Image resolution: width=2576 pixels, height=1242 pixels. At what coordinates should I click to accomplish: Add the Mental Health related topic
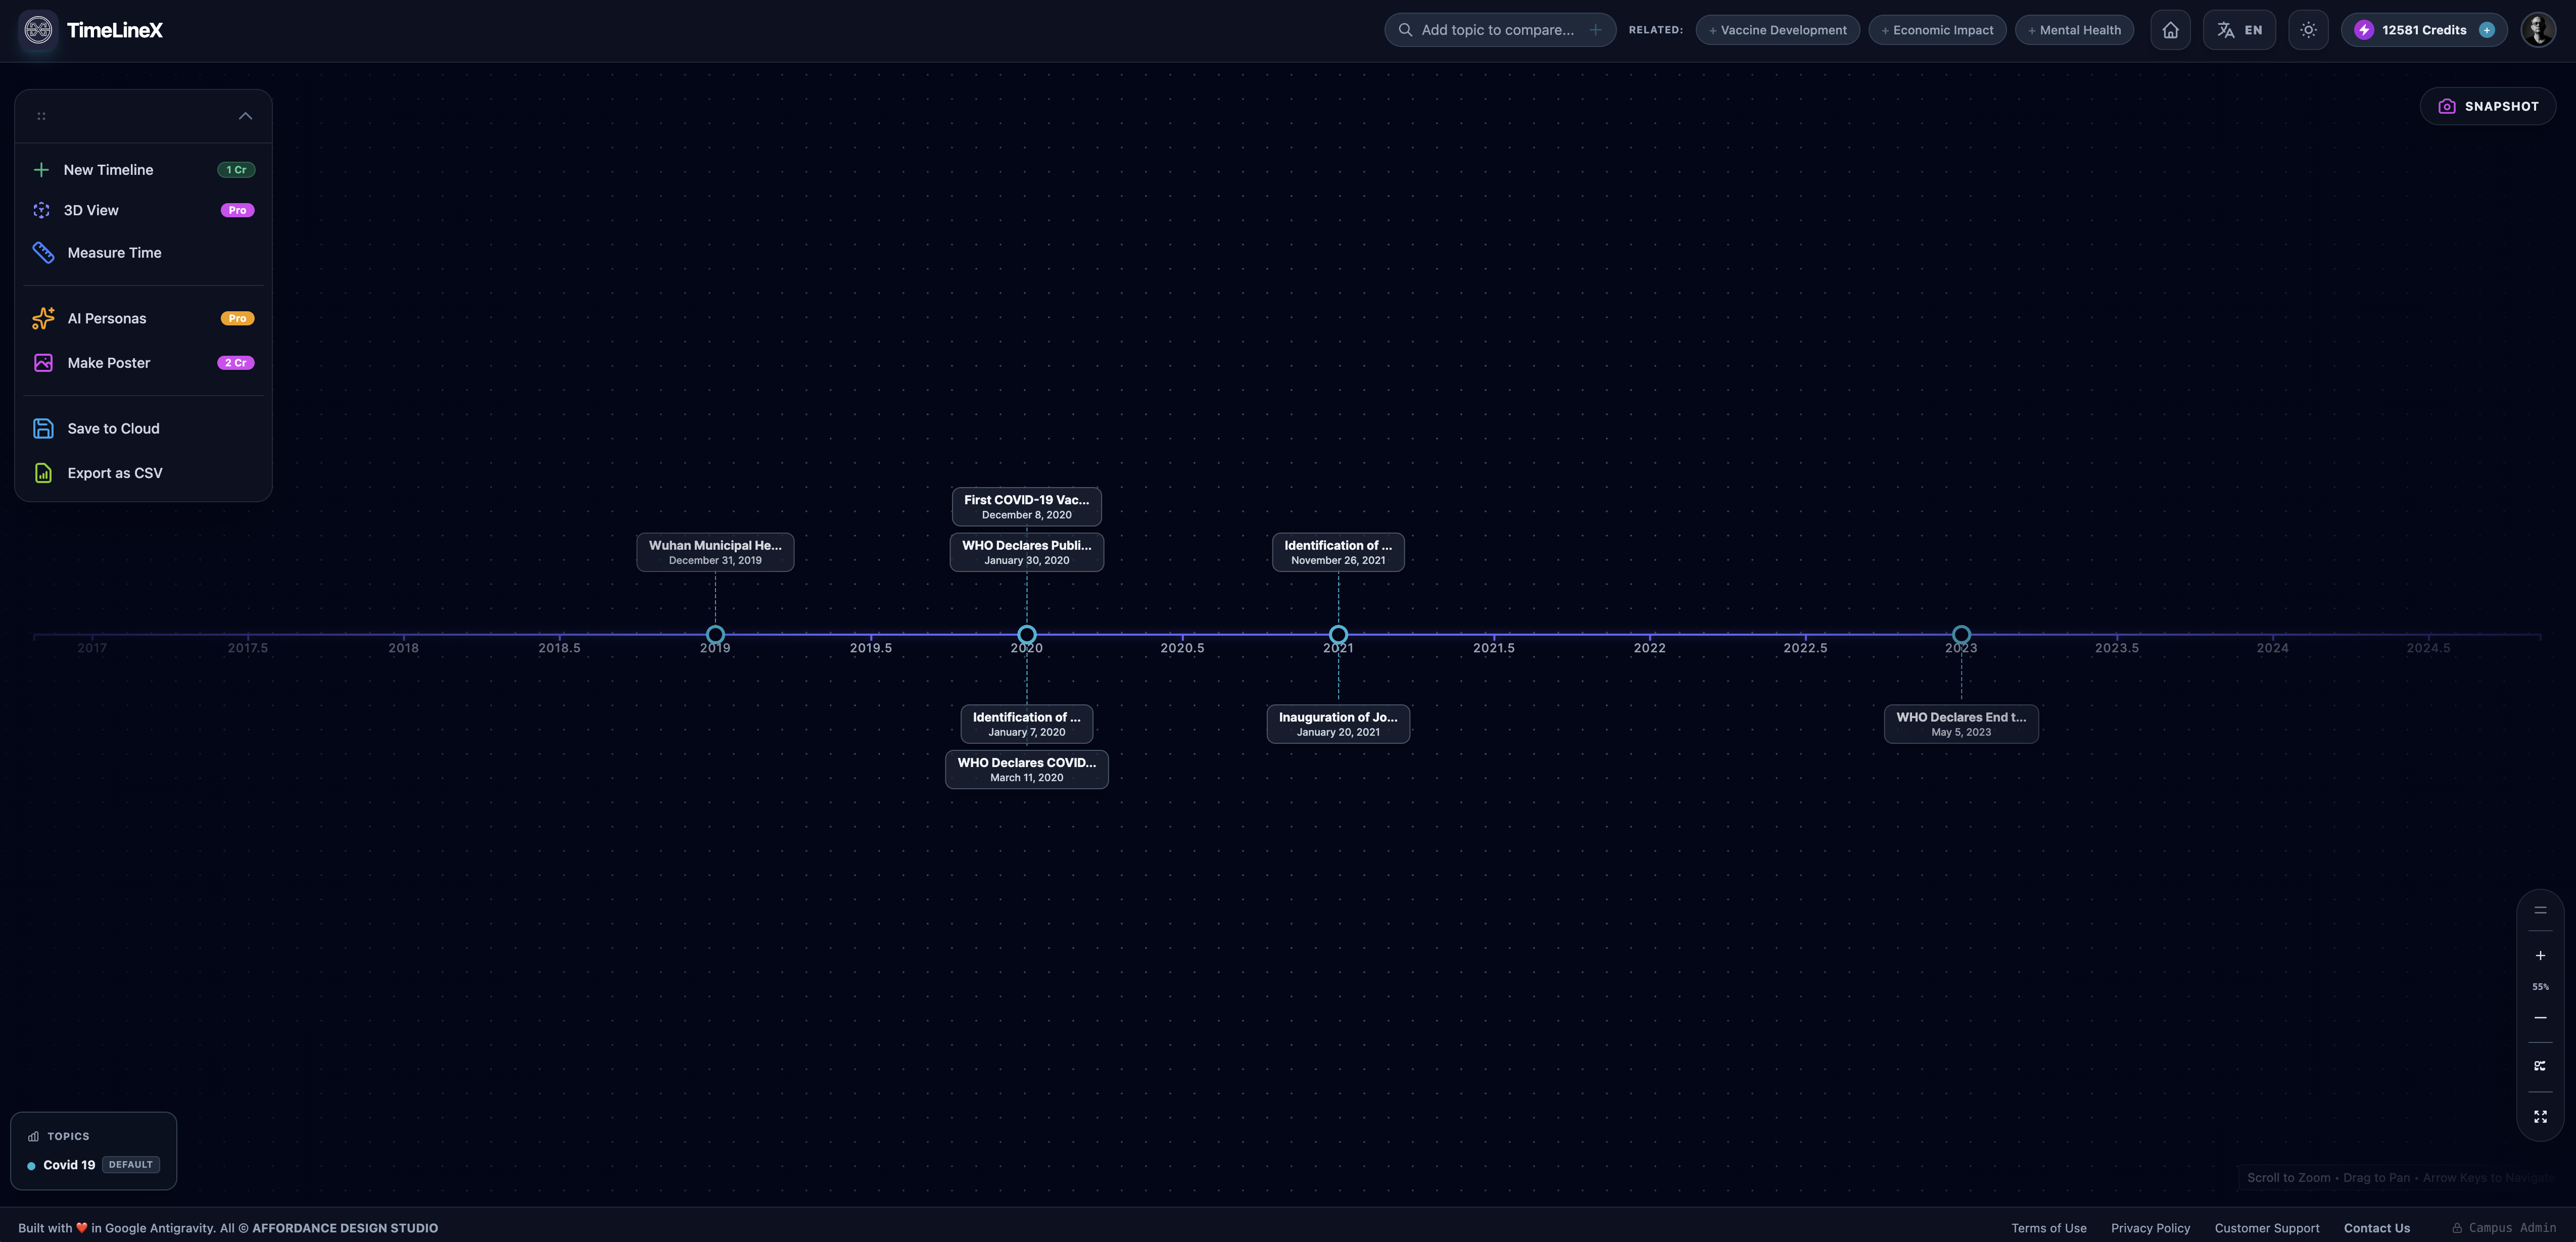2074,29
